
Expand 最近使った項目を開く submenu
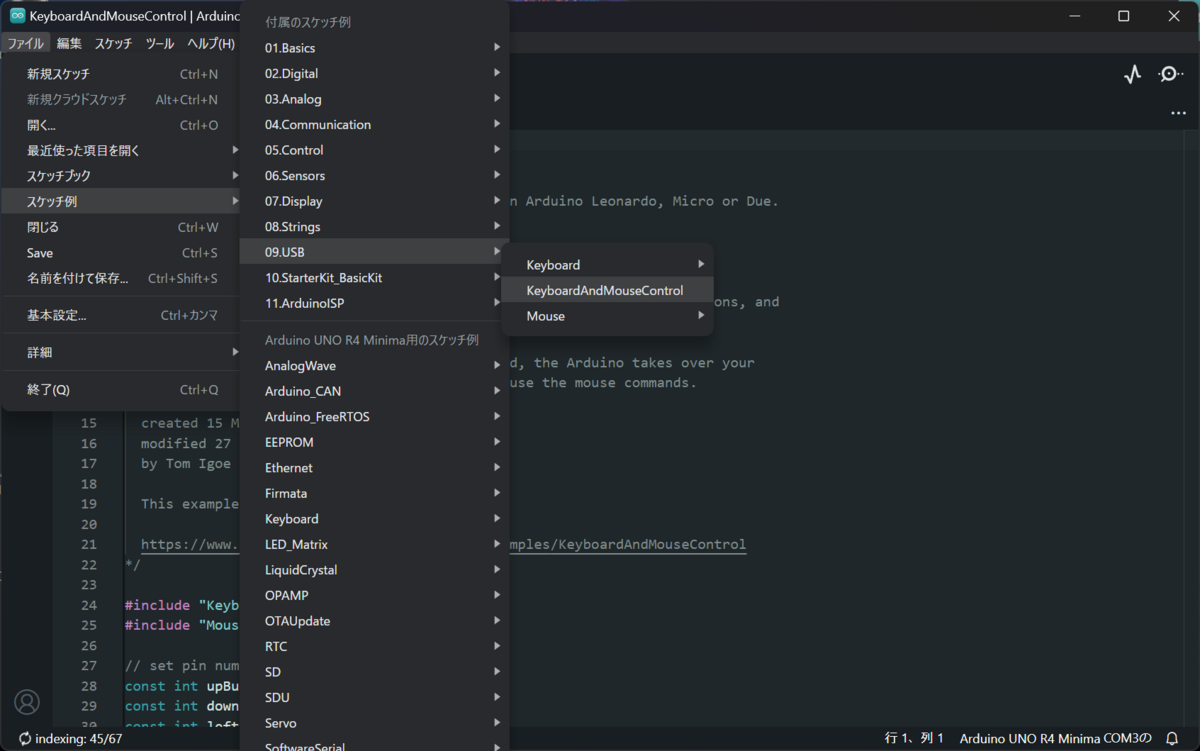(122, 150)
